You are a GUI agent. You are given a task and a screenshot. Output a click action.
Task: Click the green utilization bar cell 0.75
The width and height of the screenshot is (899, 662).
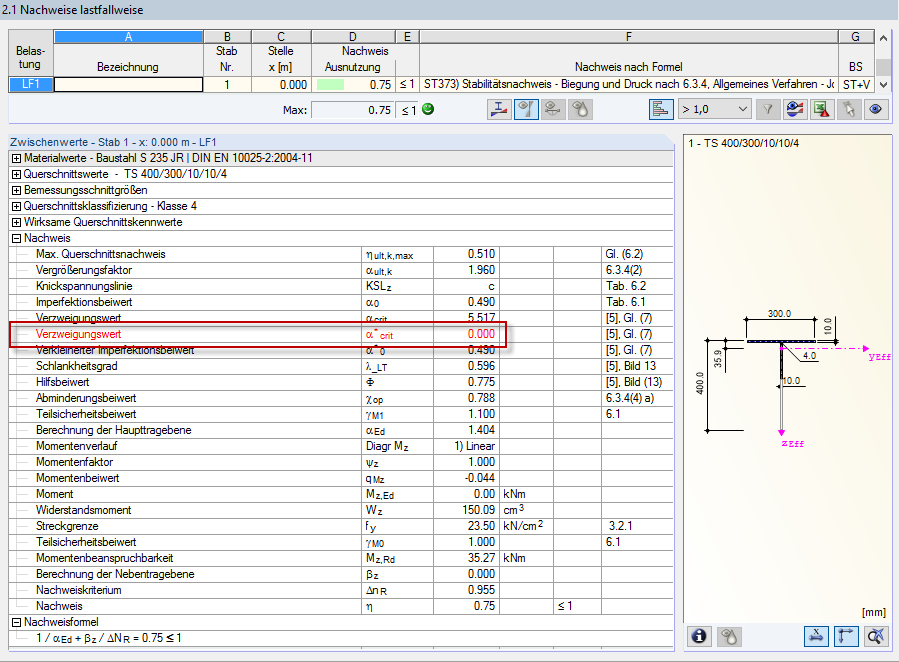click(353, 84)
